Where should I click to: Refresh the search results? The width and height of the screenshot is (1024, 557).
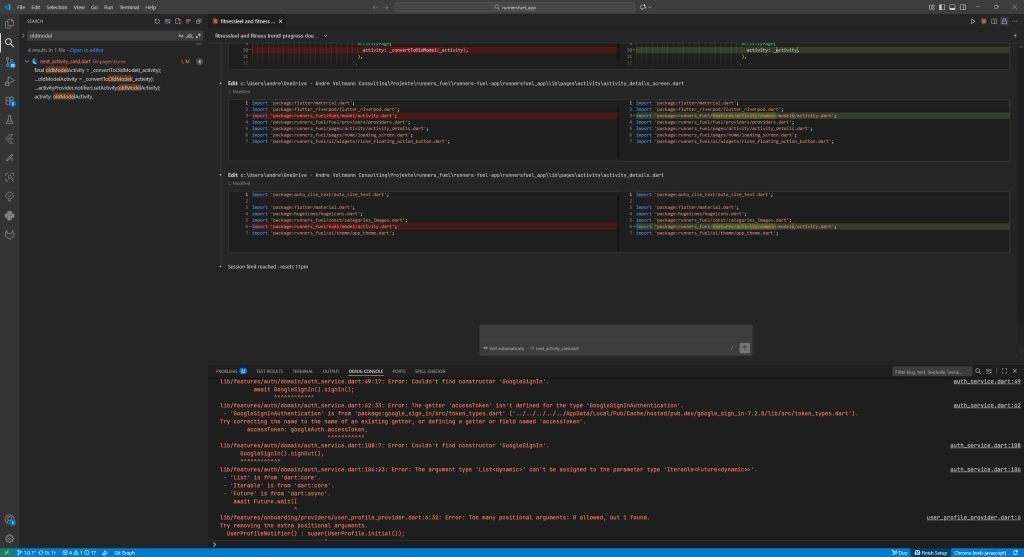[x=157, y=21]
